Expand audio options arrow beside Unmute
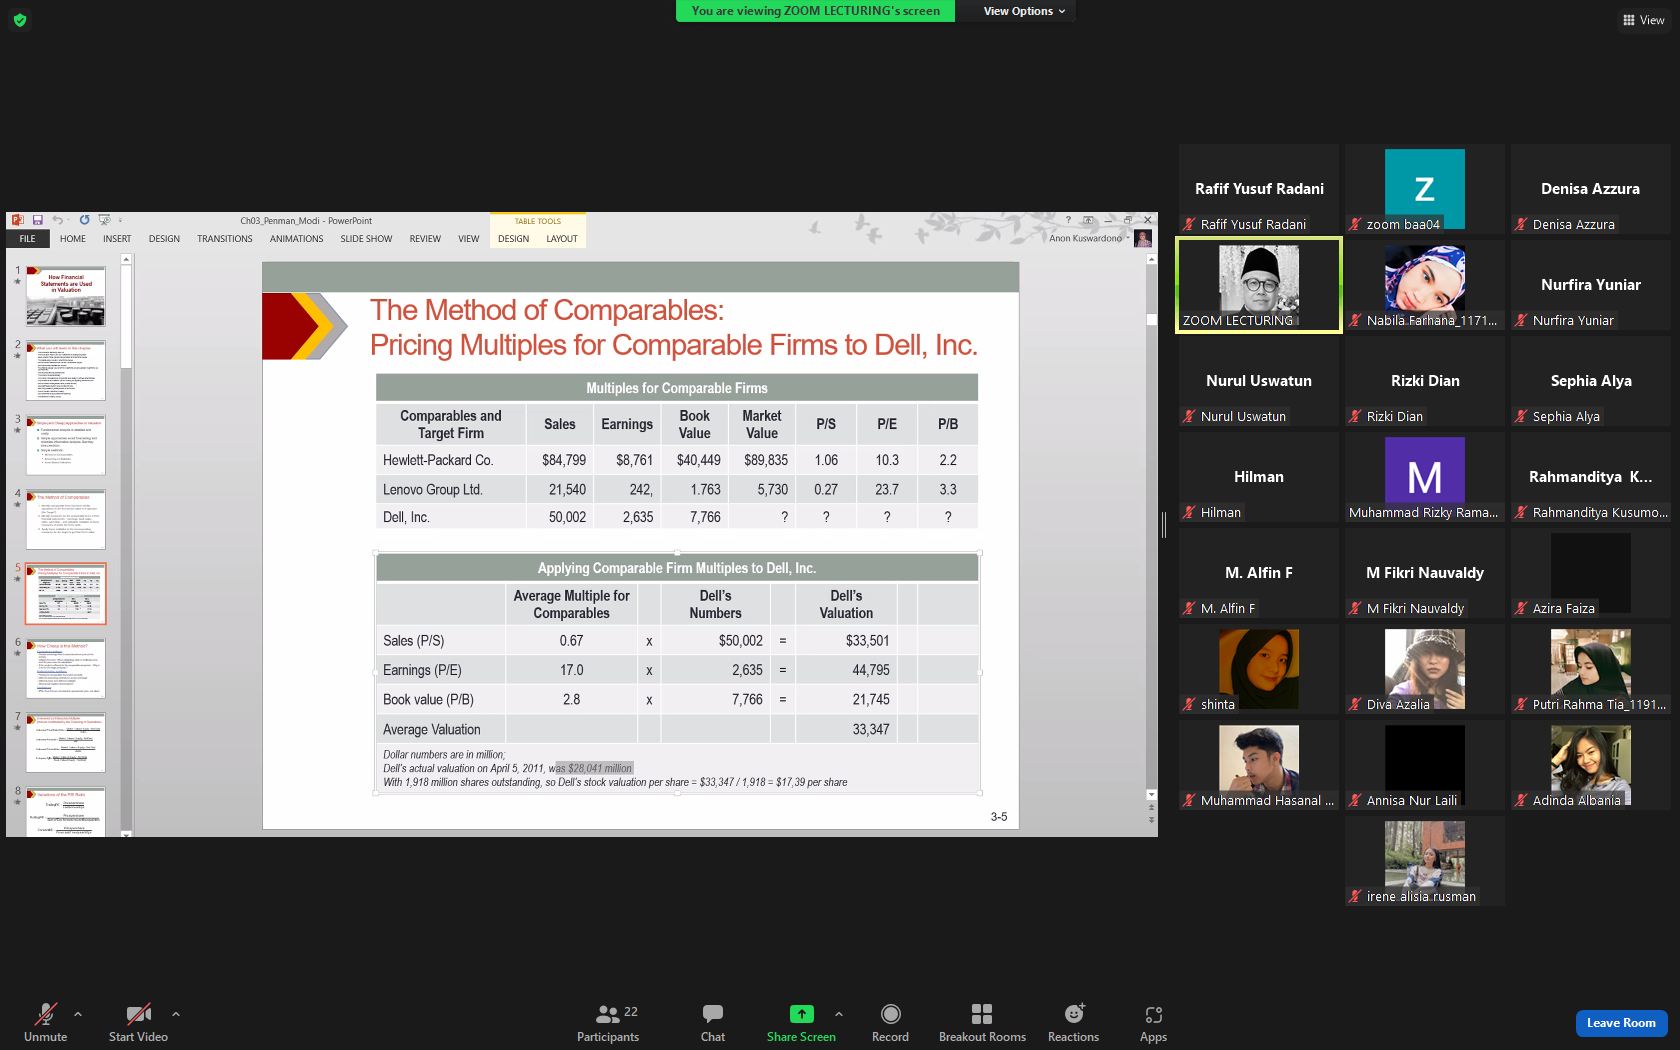 (78, 1014)
